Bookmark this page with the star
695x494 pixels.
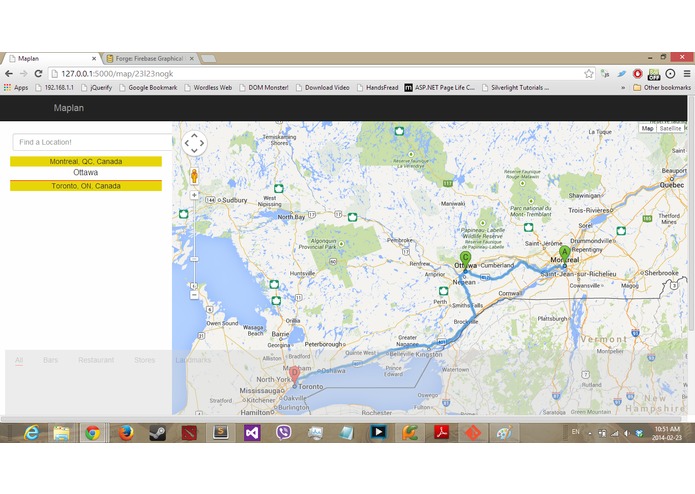click(588, 74)
